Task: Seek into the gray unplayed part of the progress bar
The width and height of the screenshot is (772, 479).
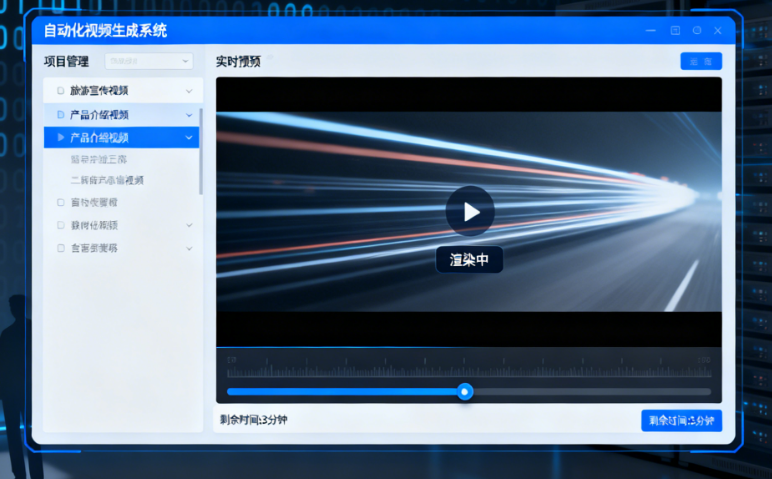Action: coord(592,392)
